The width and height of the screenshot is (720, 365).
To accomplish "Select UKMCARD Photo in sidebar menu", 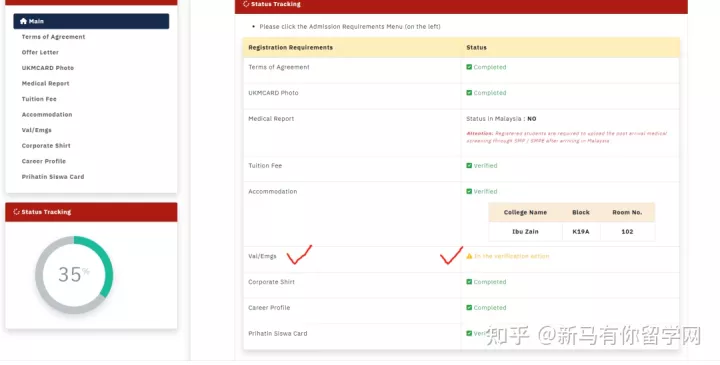I will 48,68.
